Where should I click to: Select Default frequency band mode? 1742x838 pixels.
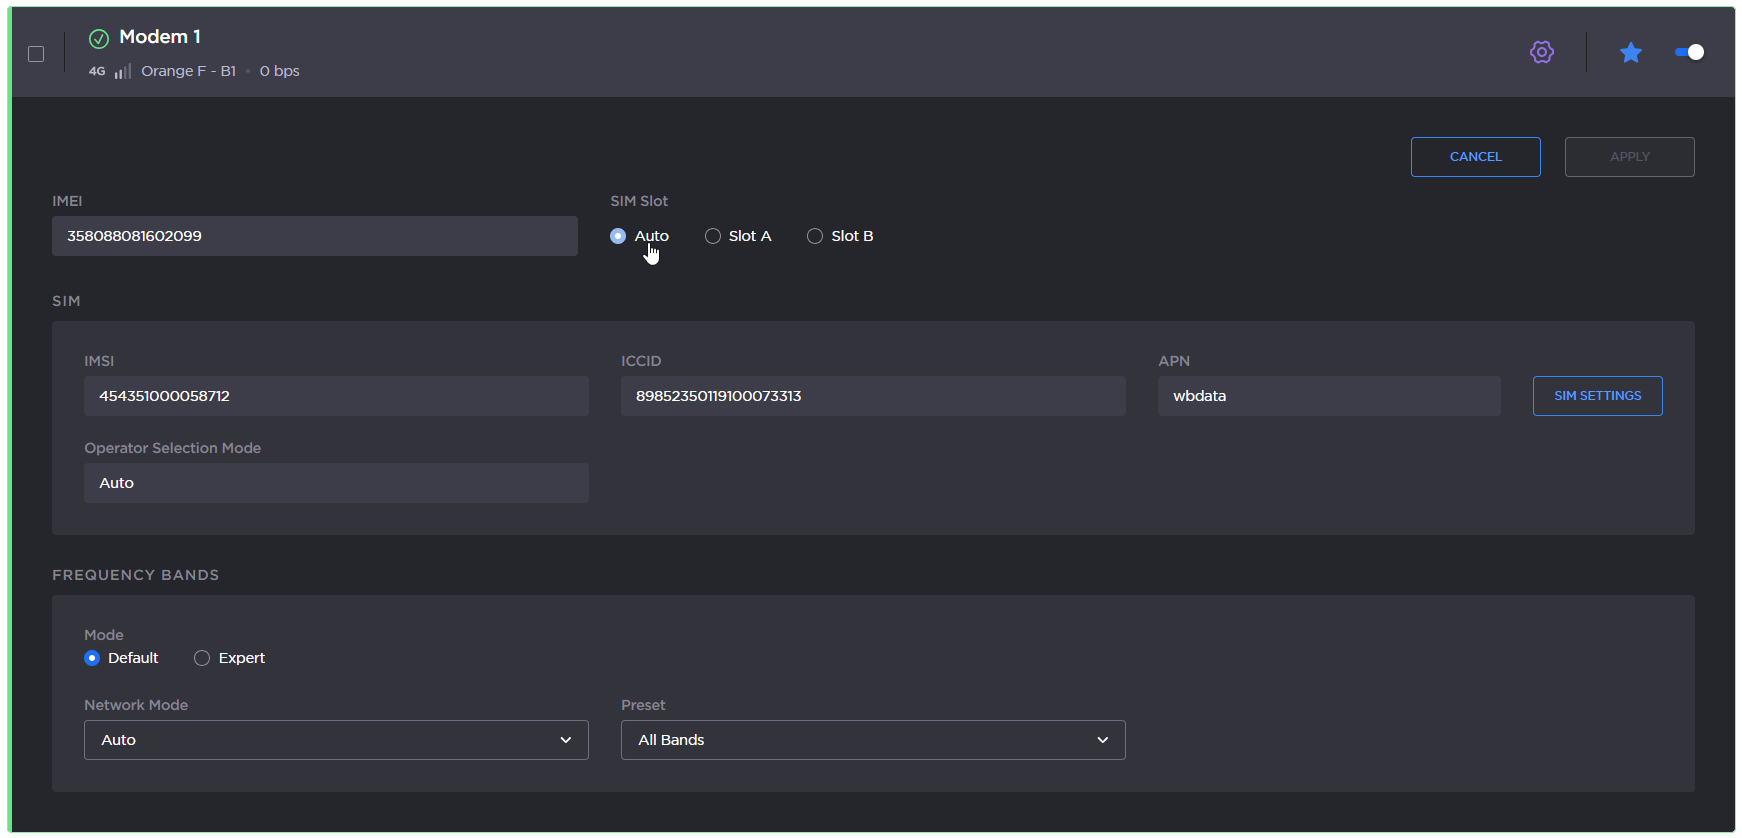click(92, 658)
